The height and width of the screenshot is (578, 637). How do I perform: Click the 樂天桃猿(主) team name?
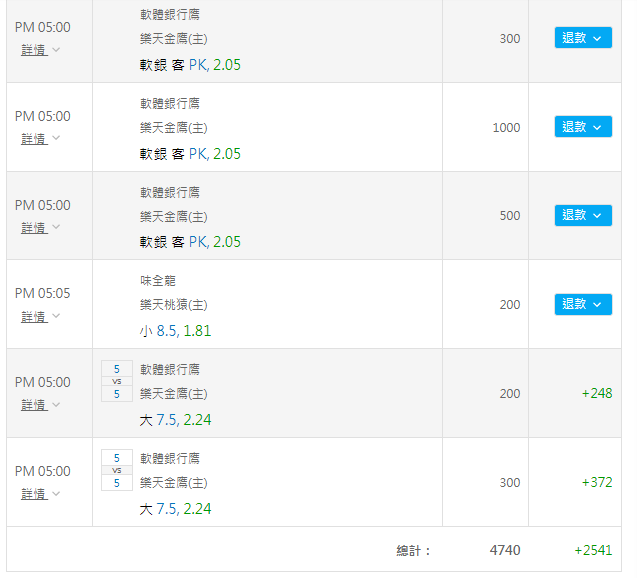click(173, 305)
